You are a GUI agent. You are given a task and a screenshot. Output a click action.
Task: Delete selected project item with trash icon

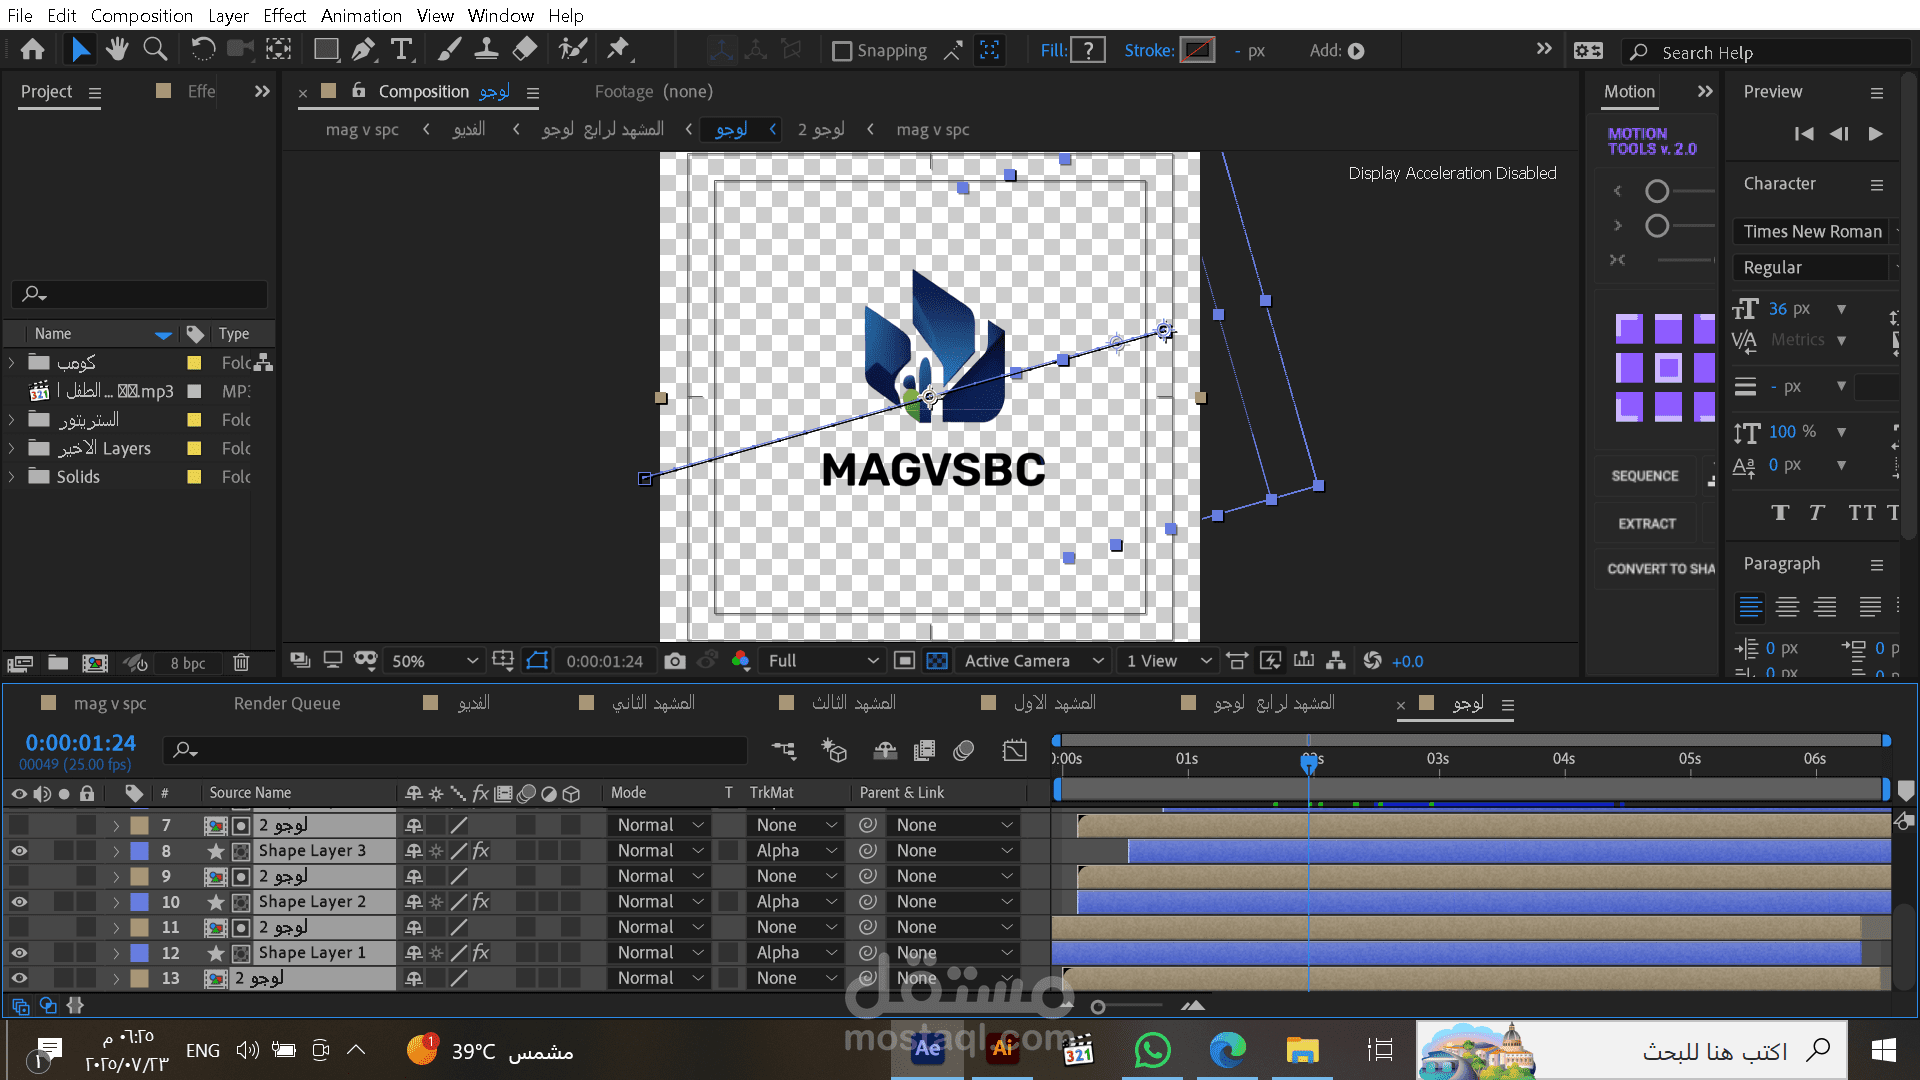coord(241,663)
